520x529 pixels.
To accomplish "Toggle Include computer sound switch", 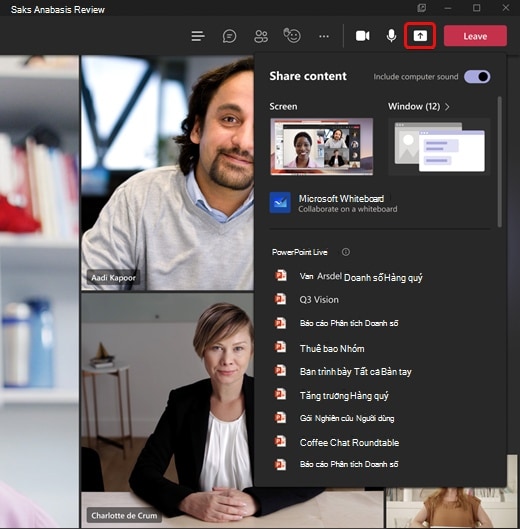I will (477, 77).
